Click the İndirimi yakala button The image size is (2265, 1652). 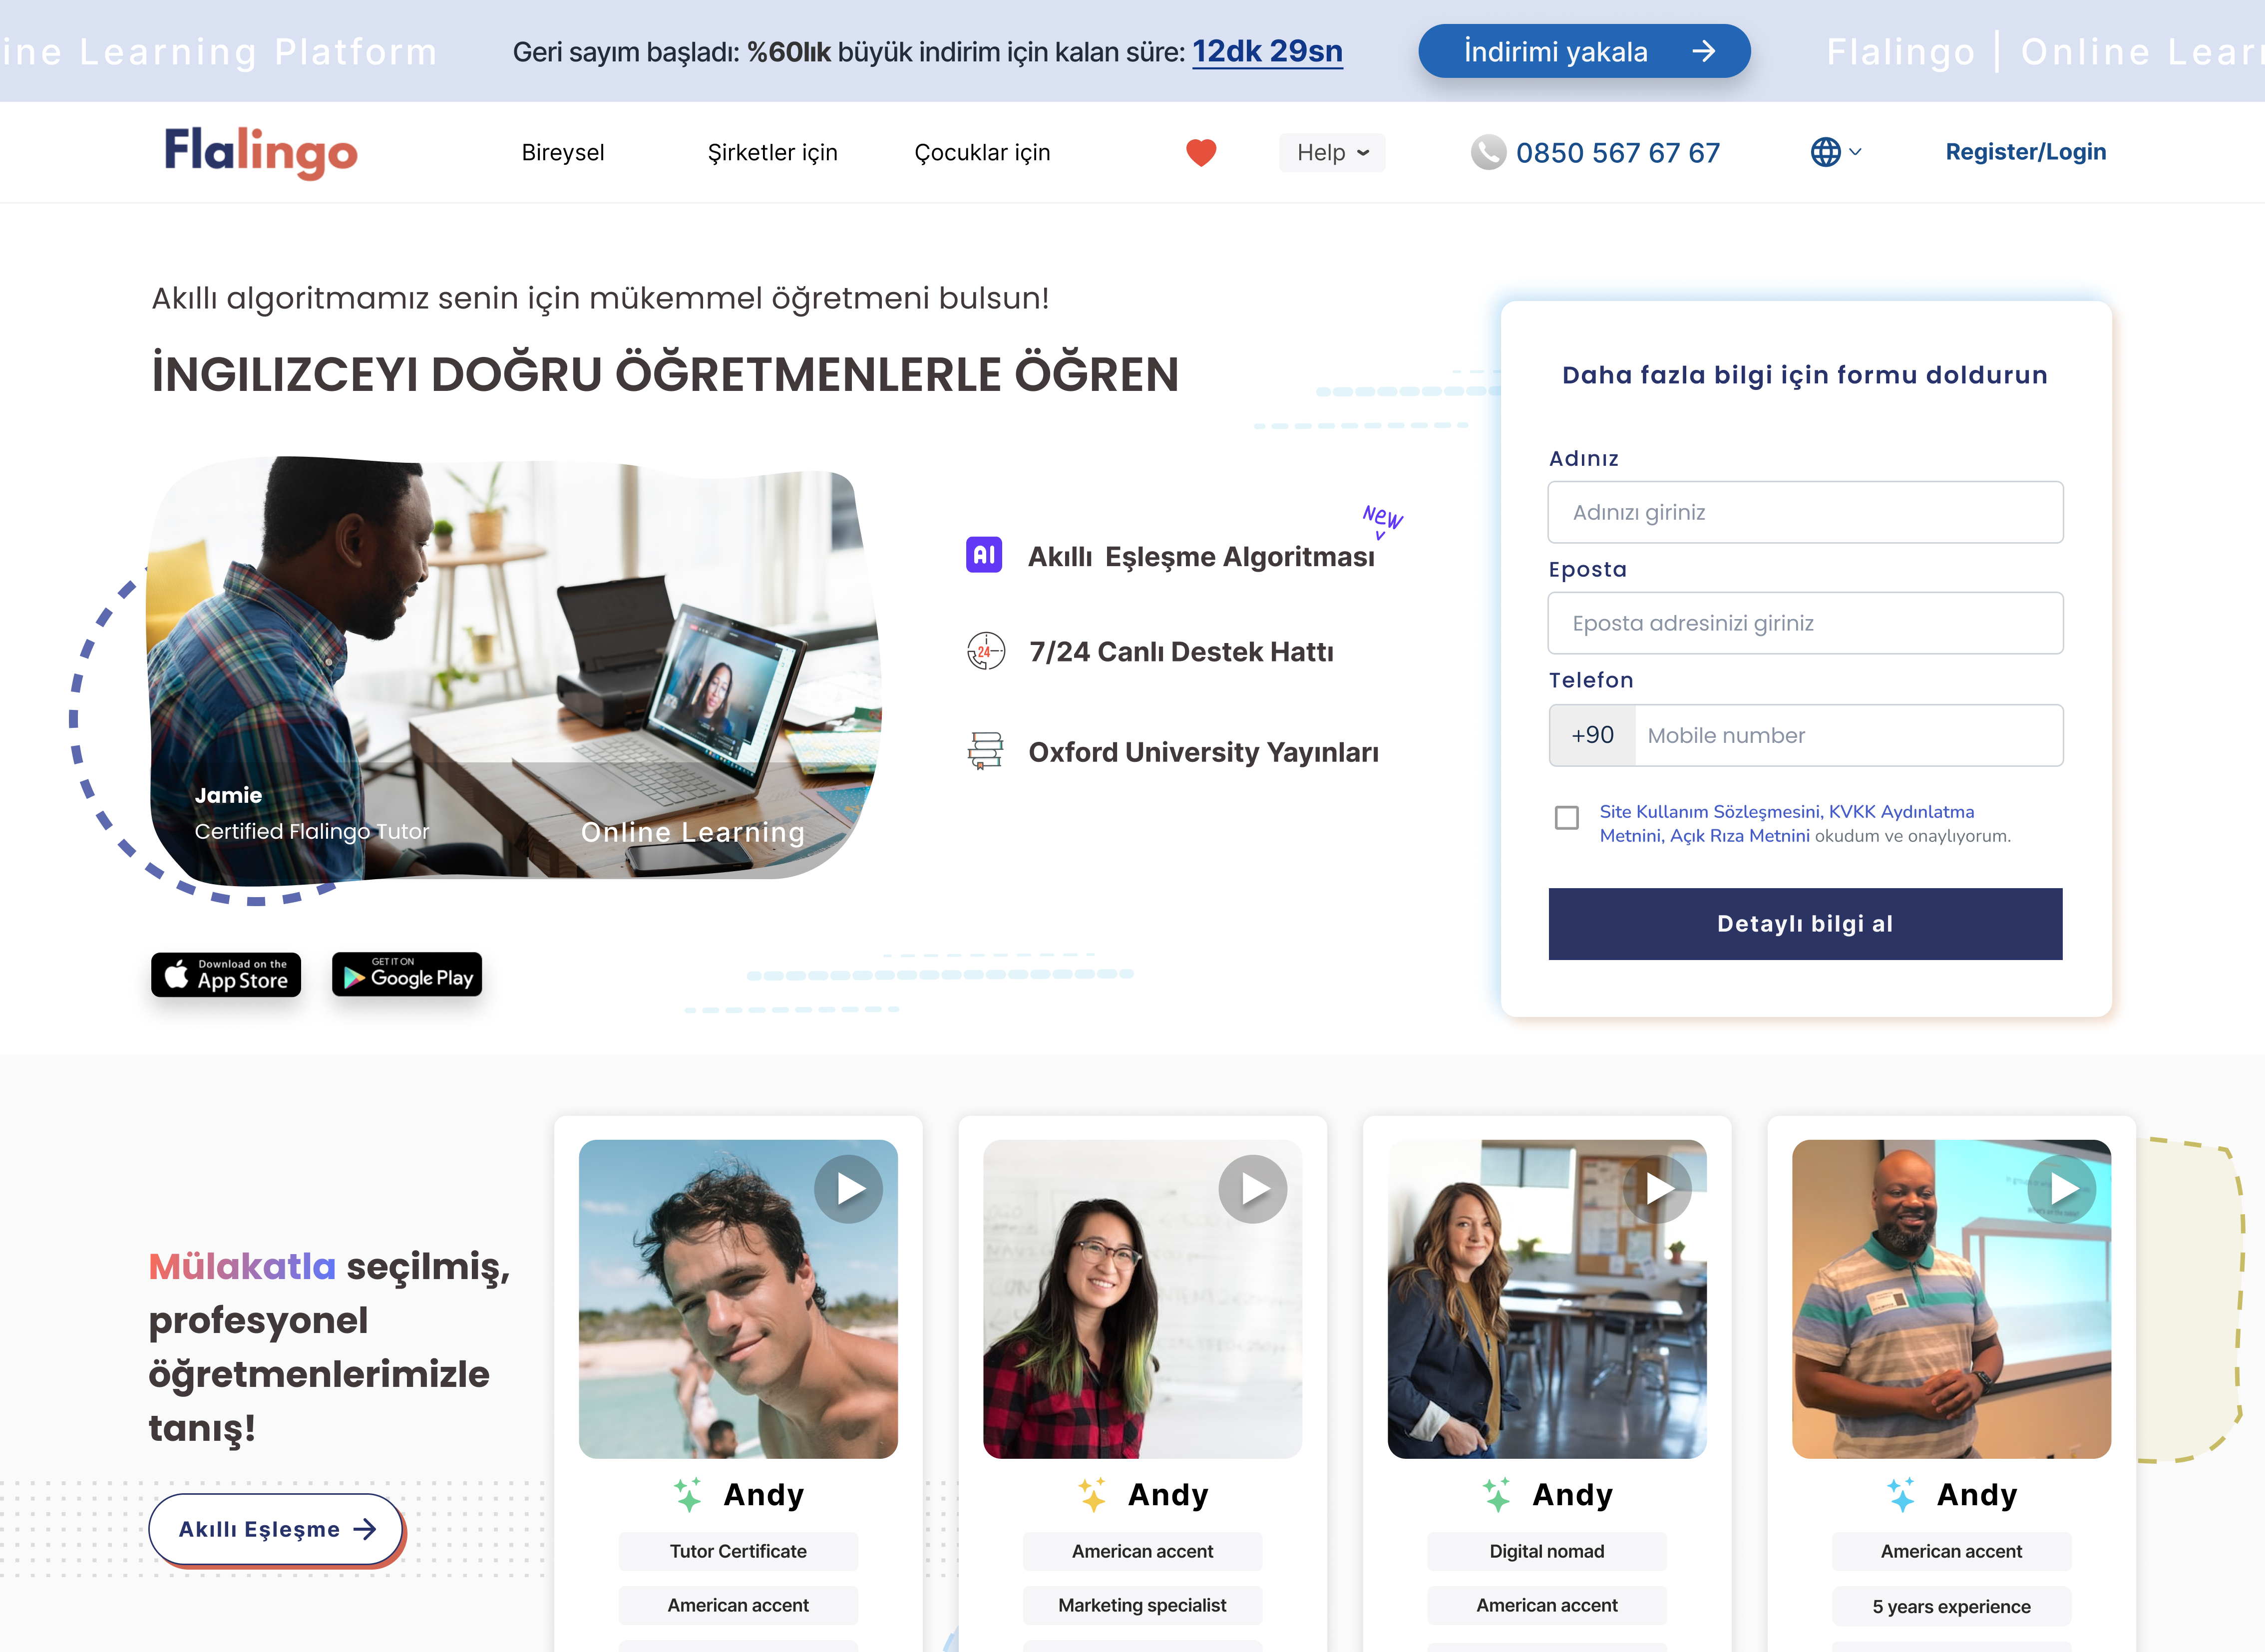pyautogui.click(x=1584, y=51)
